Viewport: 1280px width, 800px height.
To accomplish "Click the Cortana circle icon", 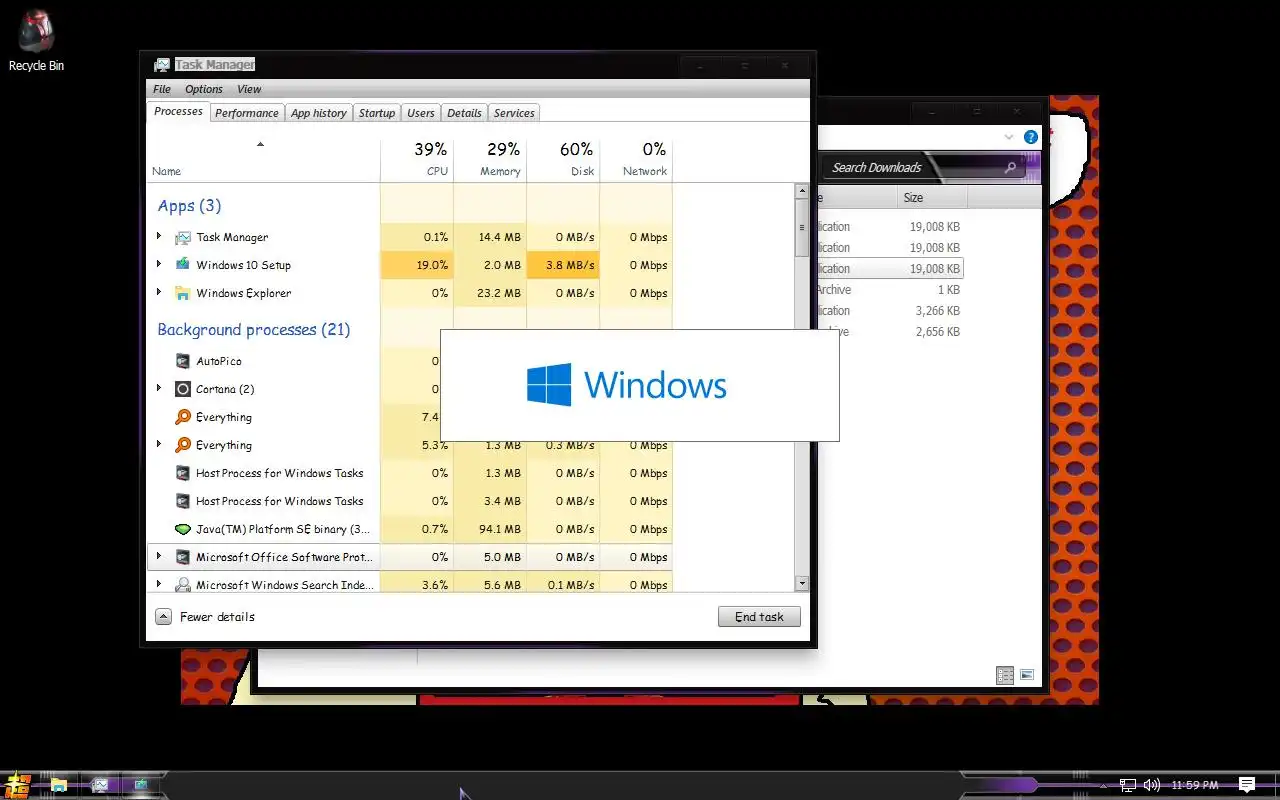I will [x=182, y=389].
